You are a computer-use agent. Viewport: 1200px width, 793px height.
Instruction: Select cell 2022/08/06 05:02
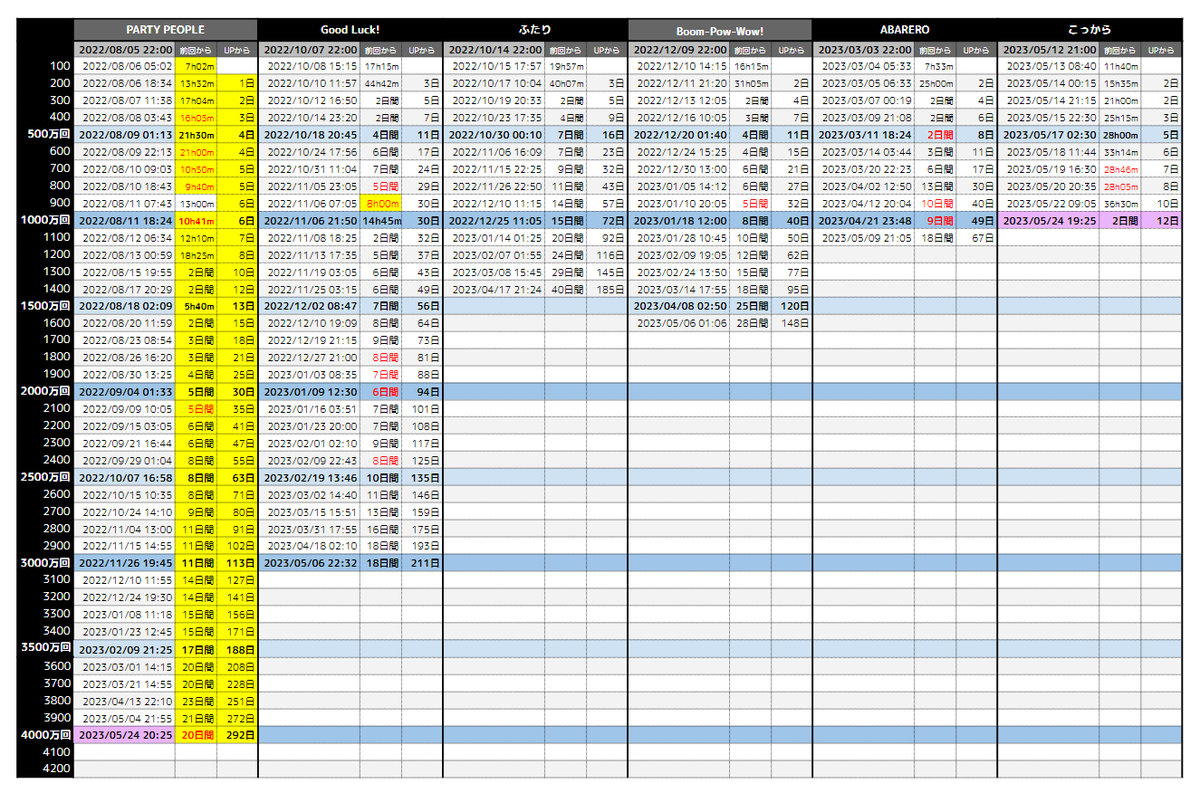[126, 66]
